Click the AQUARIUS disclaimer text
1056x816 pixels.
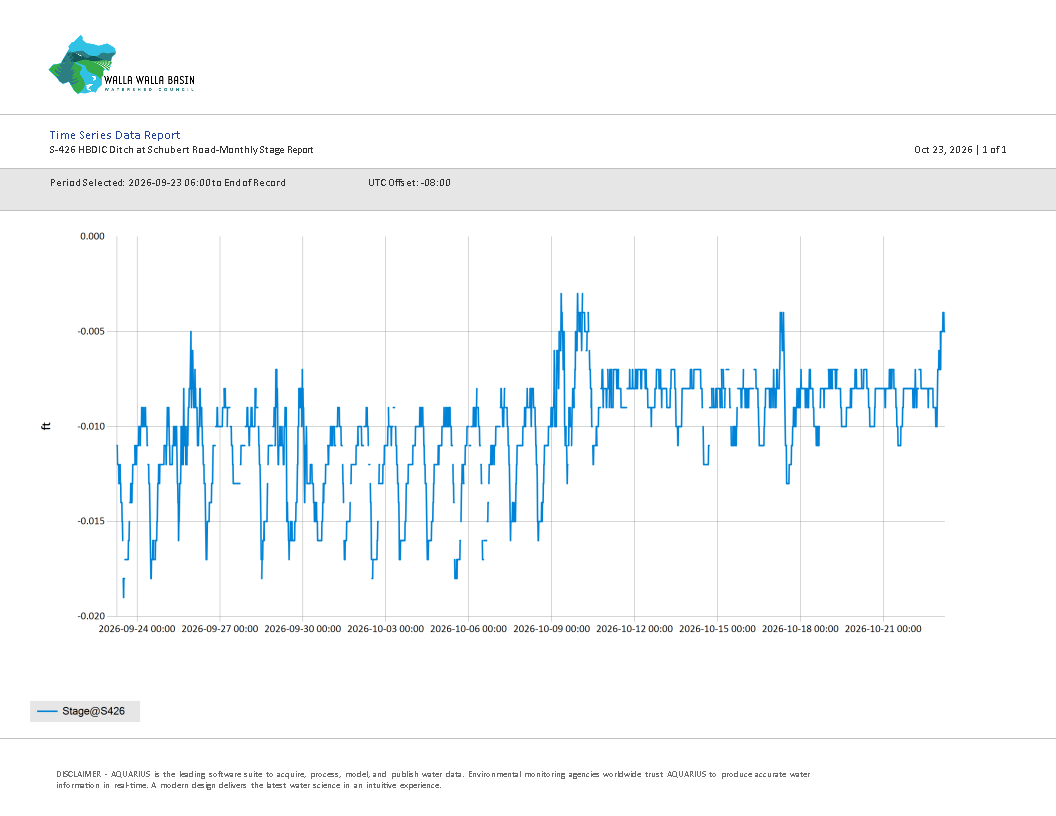coord(433,780)
